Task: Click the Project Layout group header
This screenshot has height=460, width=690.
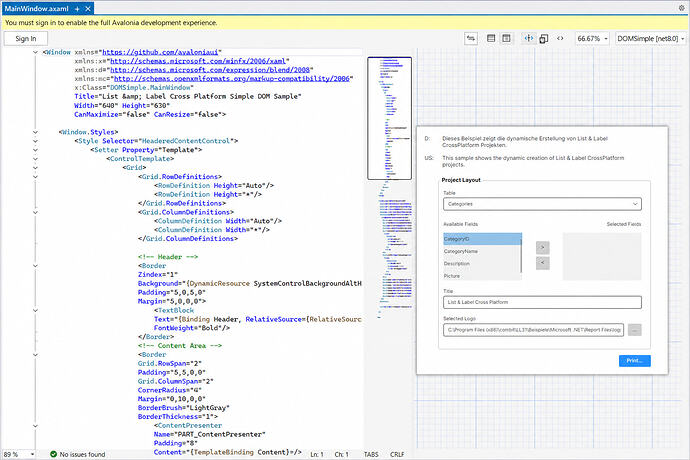Action: click(461, 180)
